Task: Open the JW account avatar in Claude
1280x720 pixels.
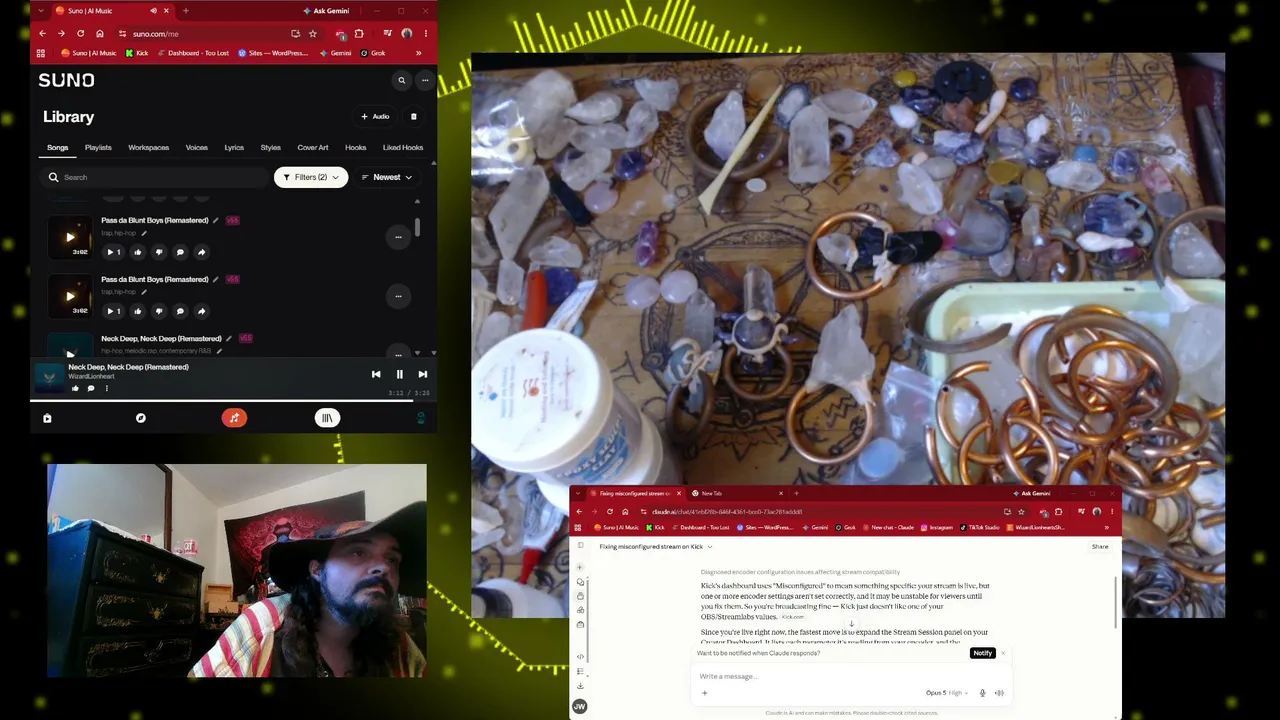Action: point(579,706)
